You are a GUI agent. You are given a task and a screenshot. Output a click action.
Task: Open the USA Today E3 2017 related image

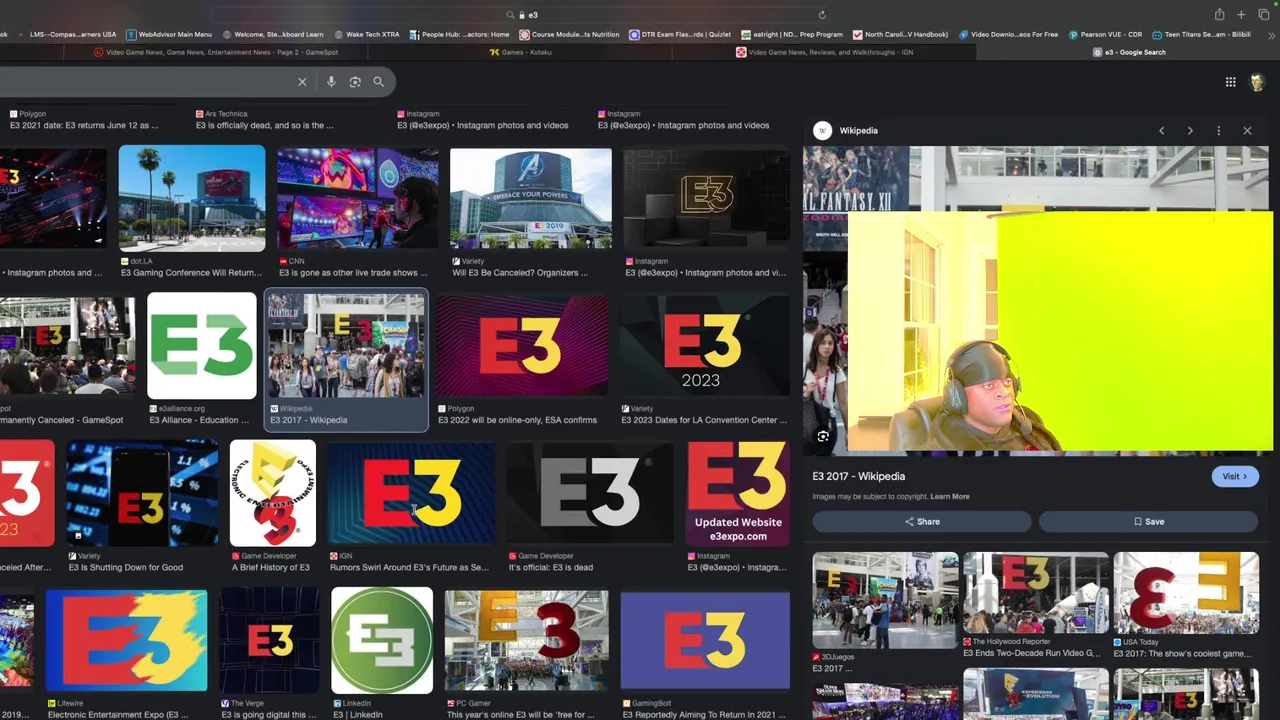[1186, 594]
